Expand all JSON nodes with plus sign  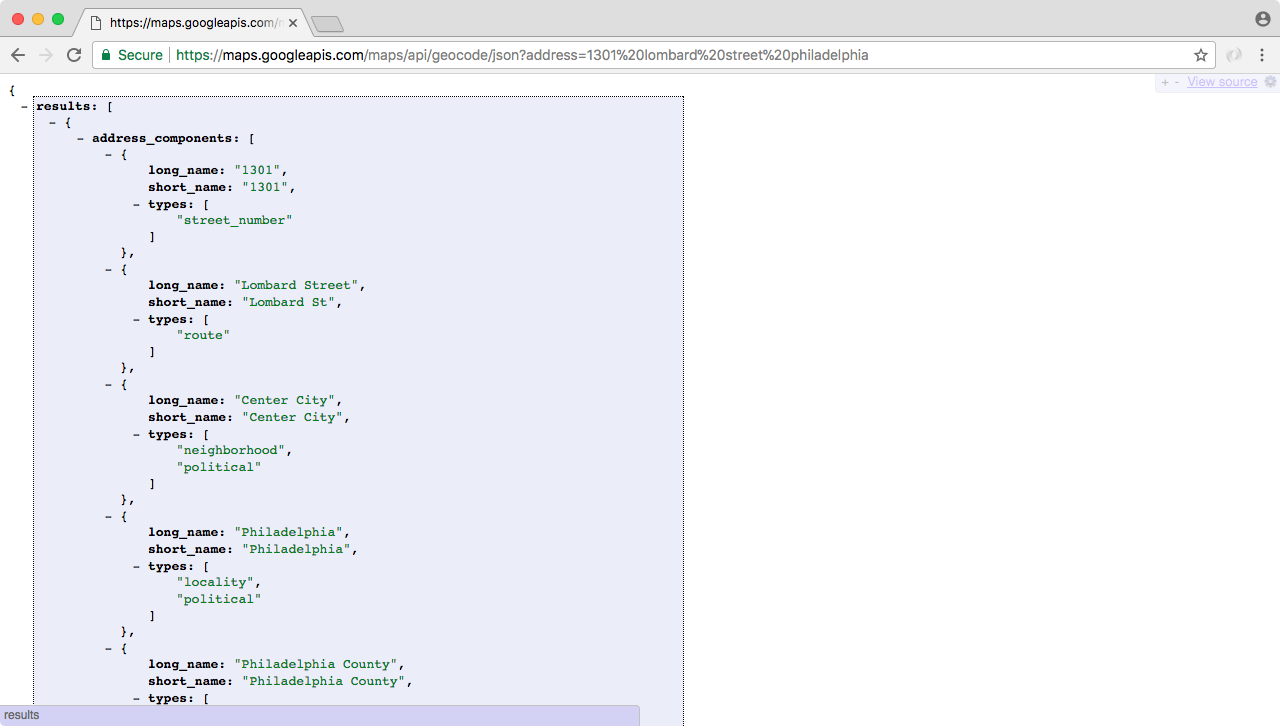(1165, 82)
